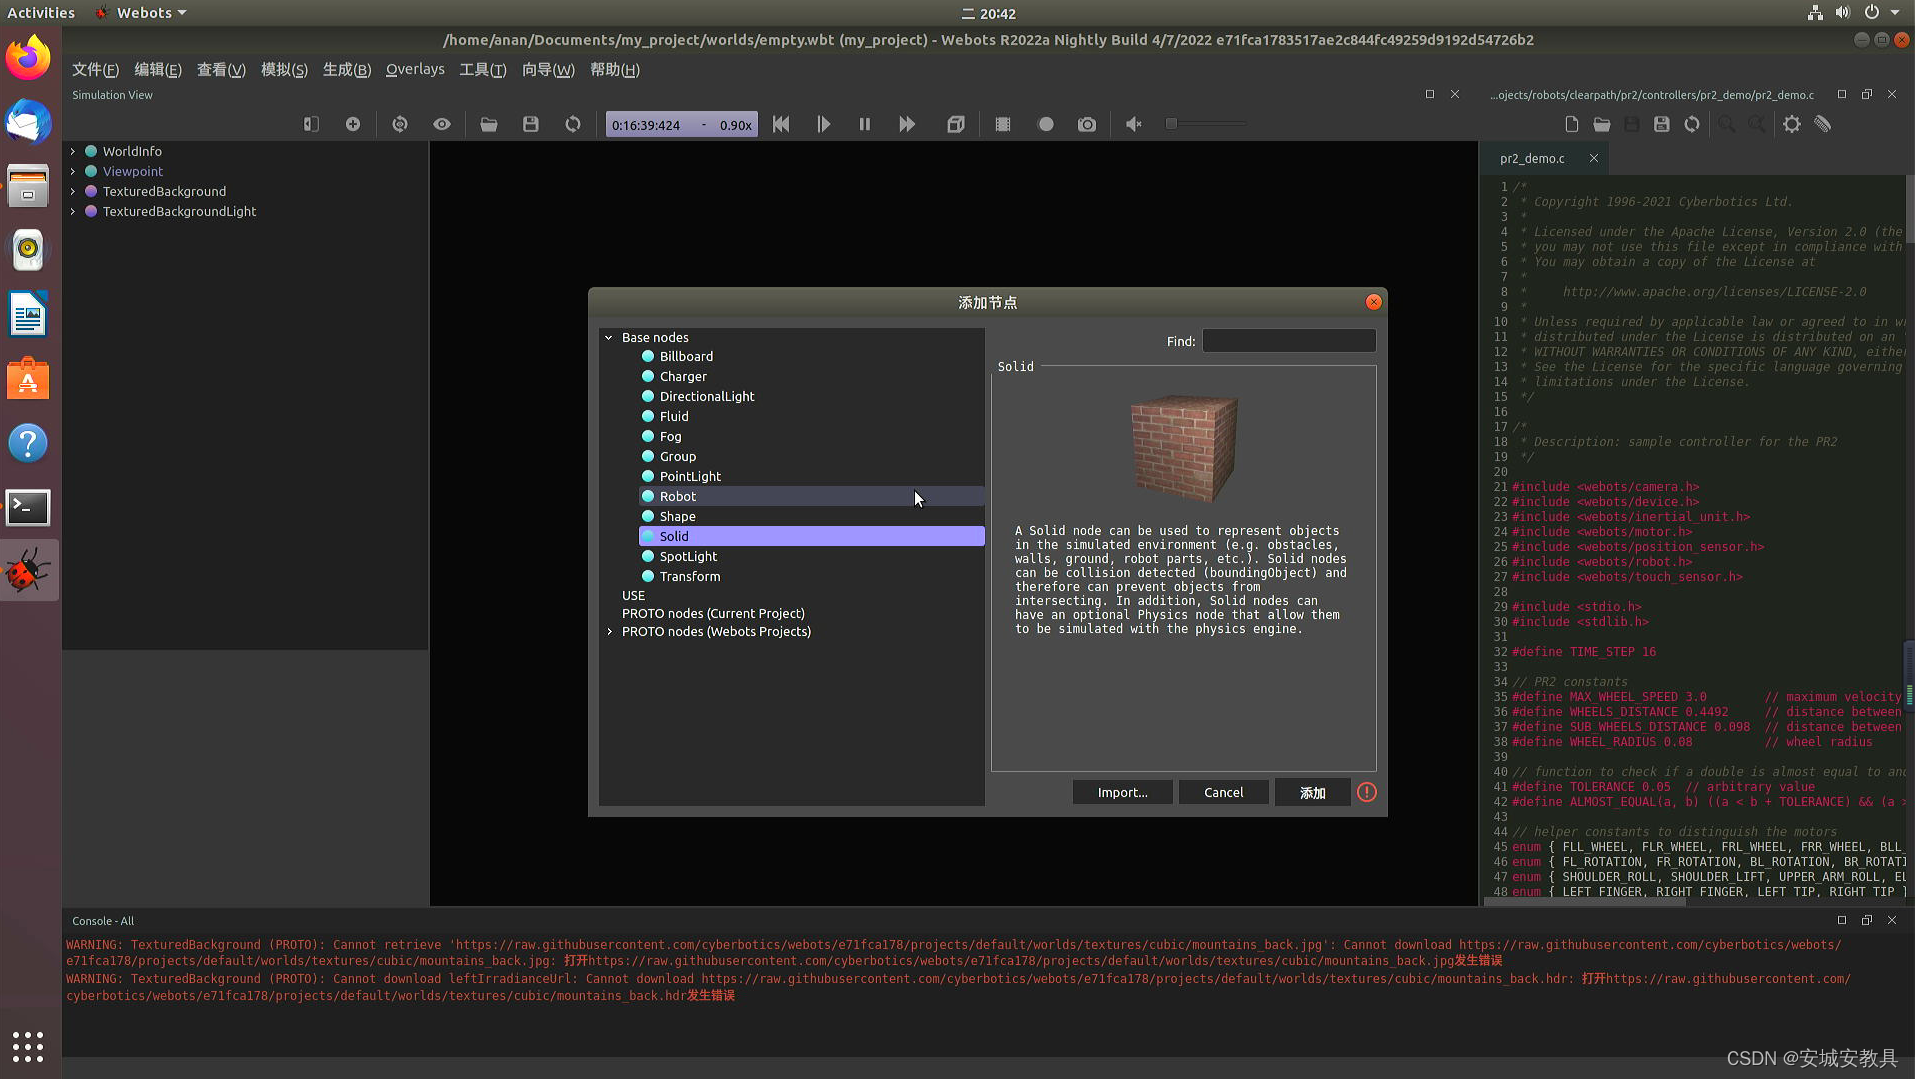The height and width of the screenshot is (1079, 1915).
Task: Expand the WorldInfo node in scene tree
Action: point(72,151)
